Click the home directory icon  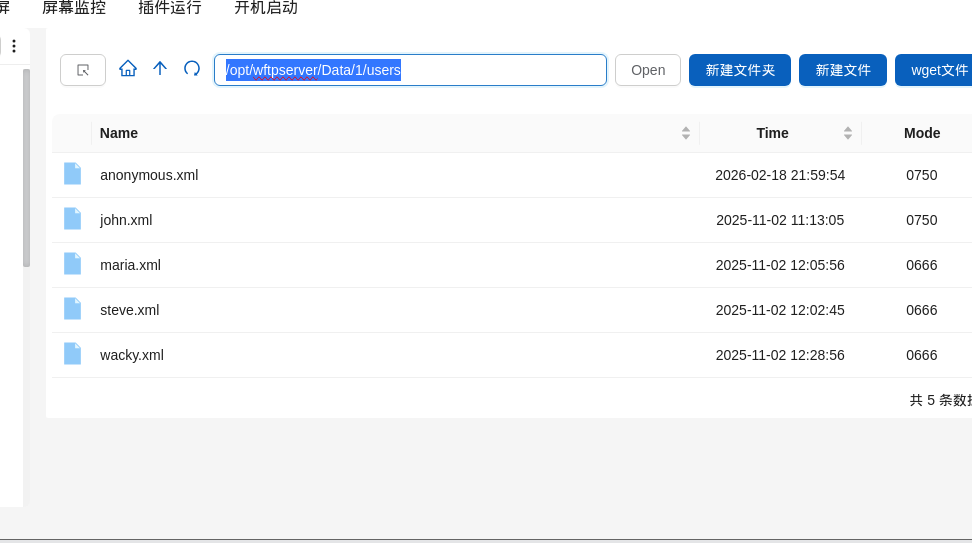point(128,69)
